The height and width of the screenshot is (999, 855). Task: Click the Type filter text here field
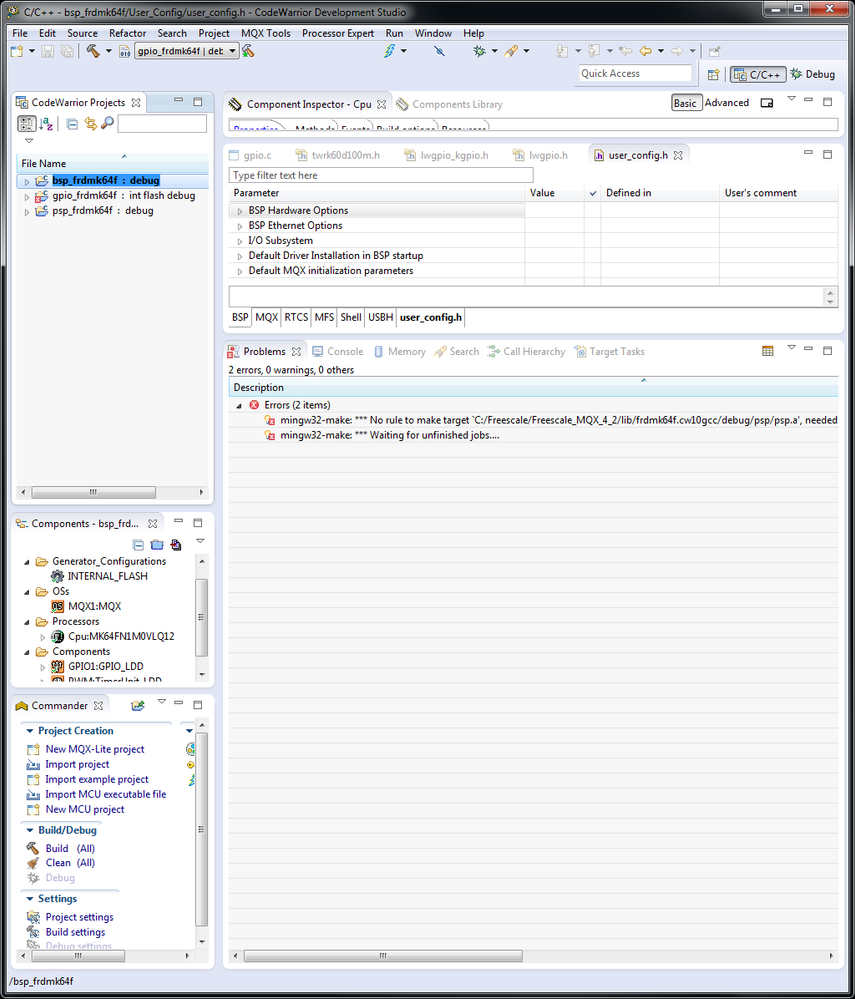pos(380,175)
